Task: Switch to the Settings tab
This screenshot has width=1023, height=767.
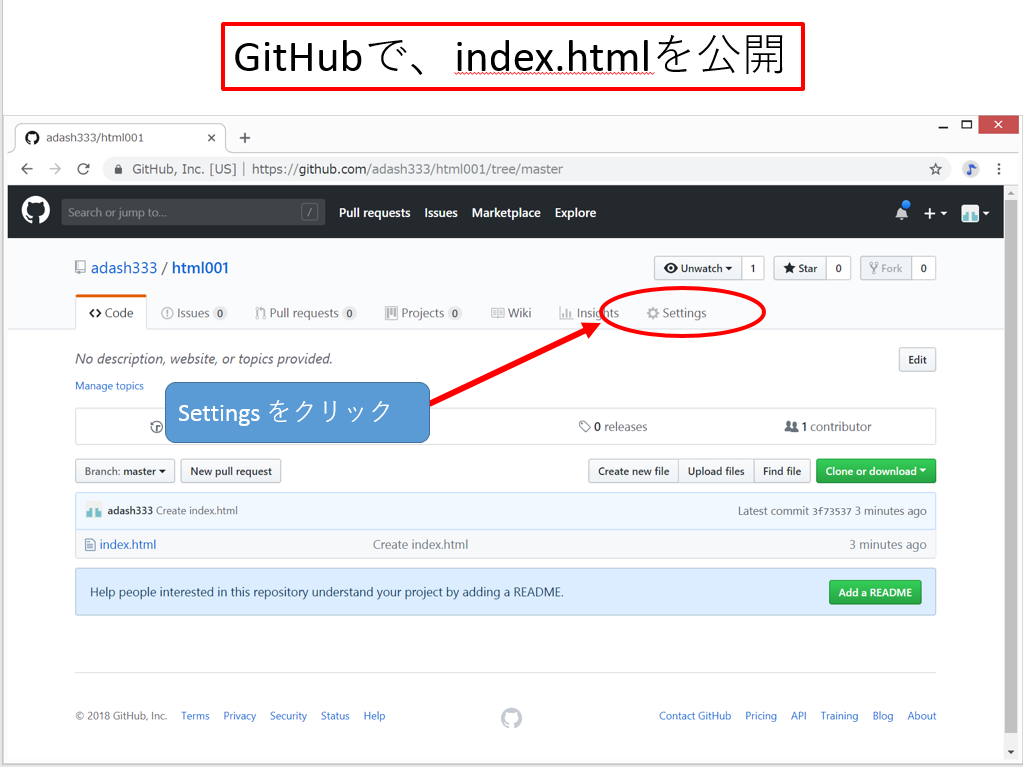Action: coord(677,313)
